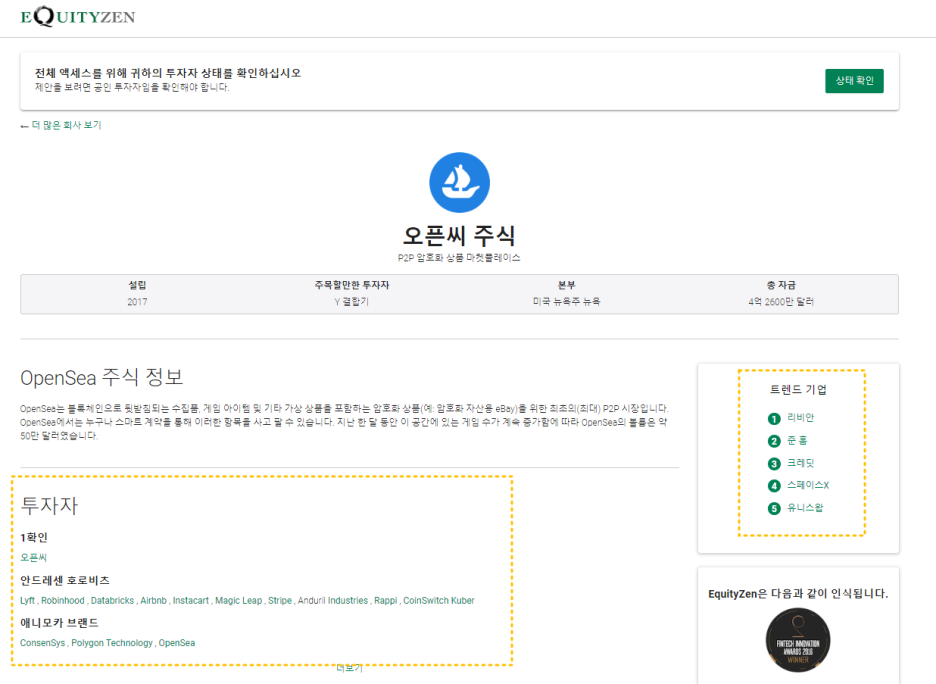Click the OpenSea ship logo
The image size is (936, 684).
[459, 182]
